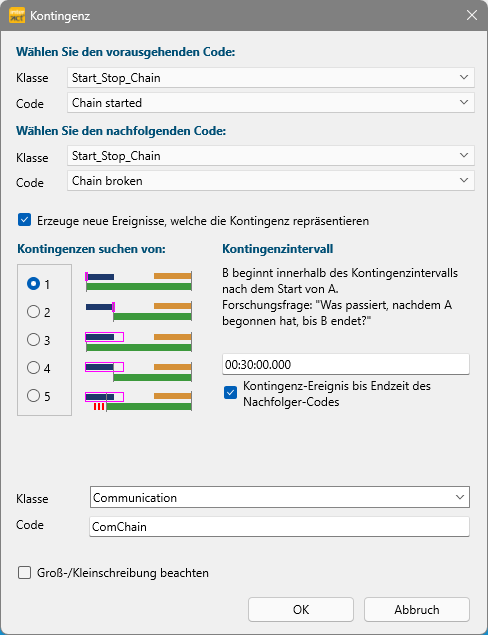Click the ComChain code text field

pos(279,526)
